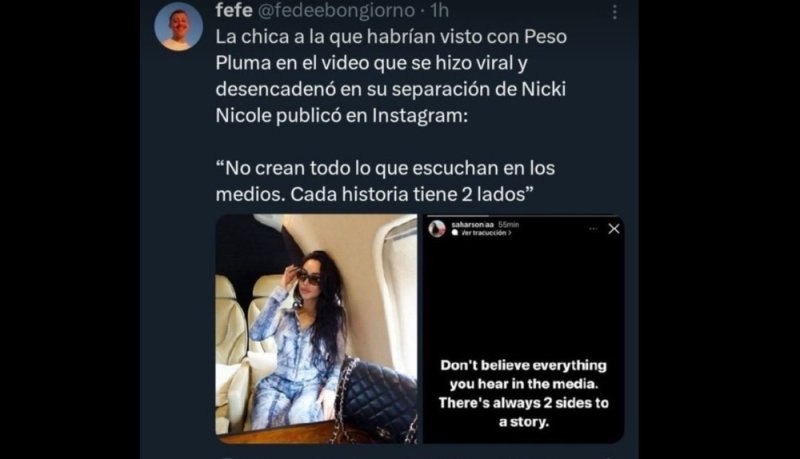Click the '1h' tweet timestamp
This screenshot has width=800, height=459.
click(x=439, y=11)
